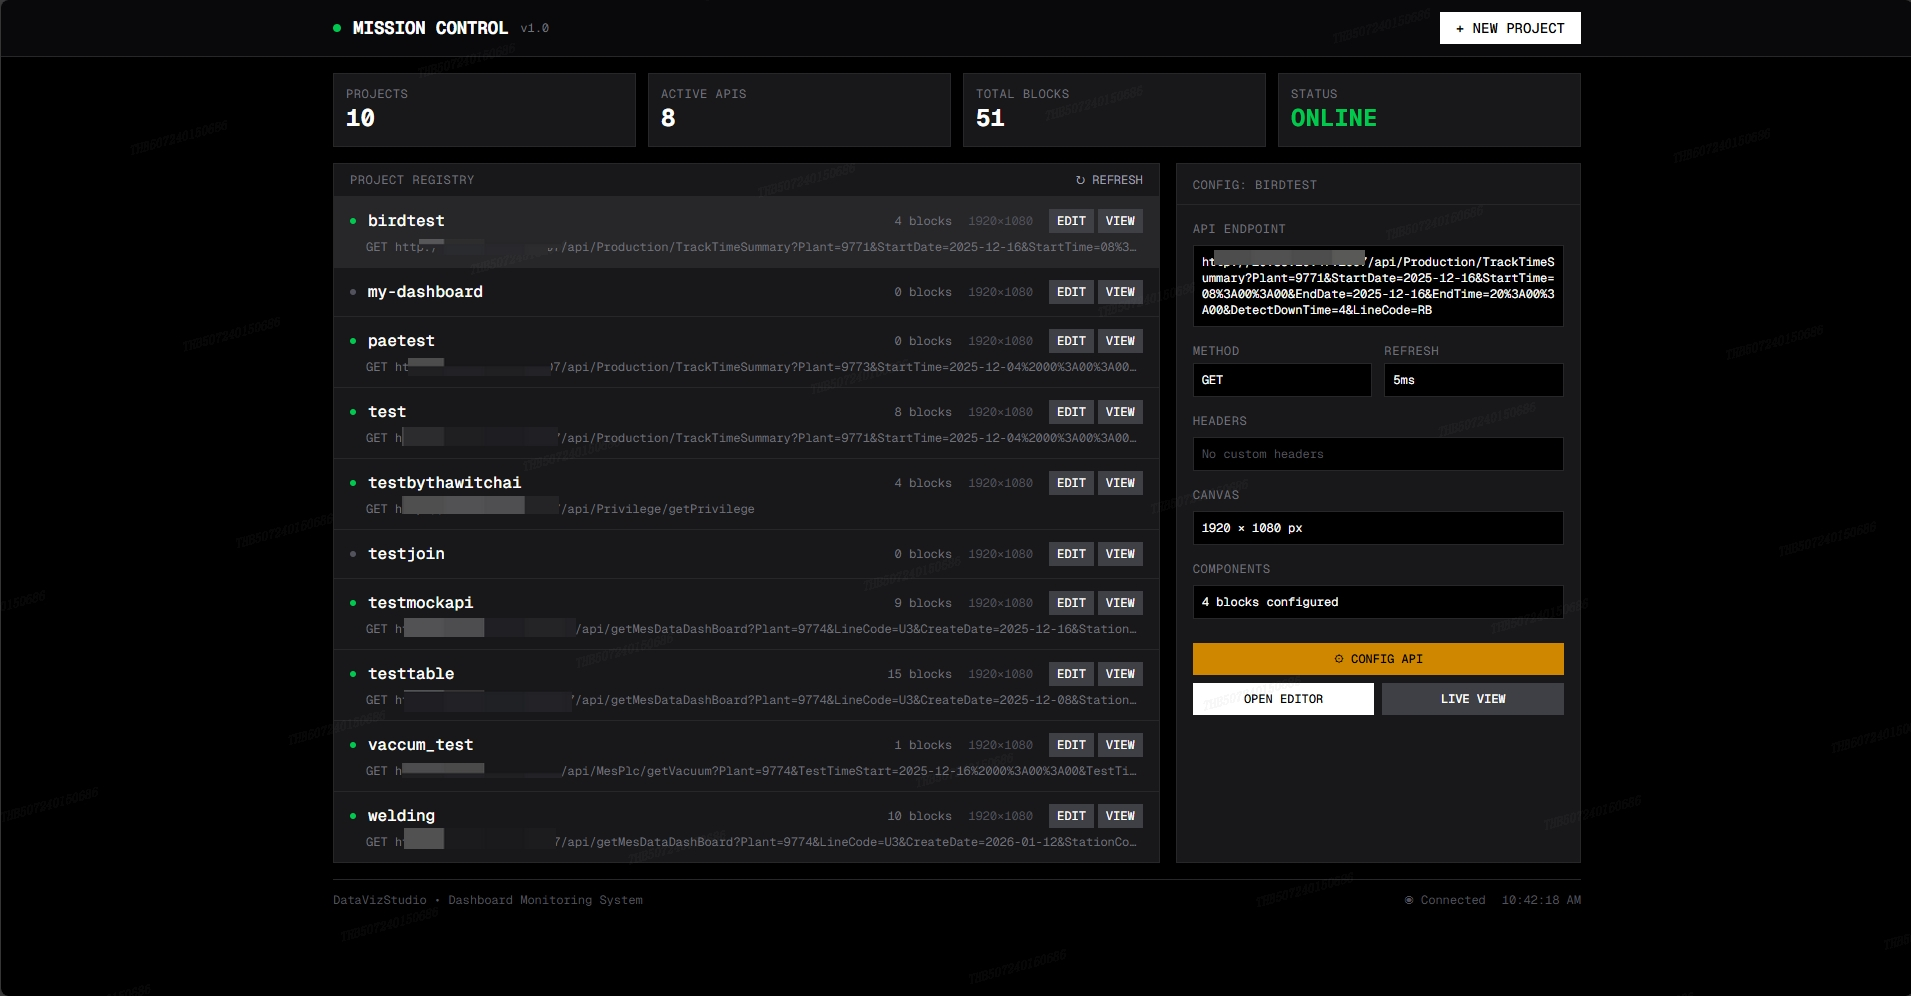The image size is (1911, 996).
Task: Select the welding project name
Action: pyautogui.click(x=401, y=816)
